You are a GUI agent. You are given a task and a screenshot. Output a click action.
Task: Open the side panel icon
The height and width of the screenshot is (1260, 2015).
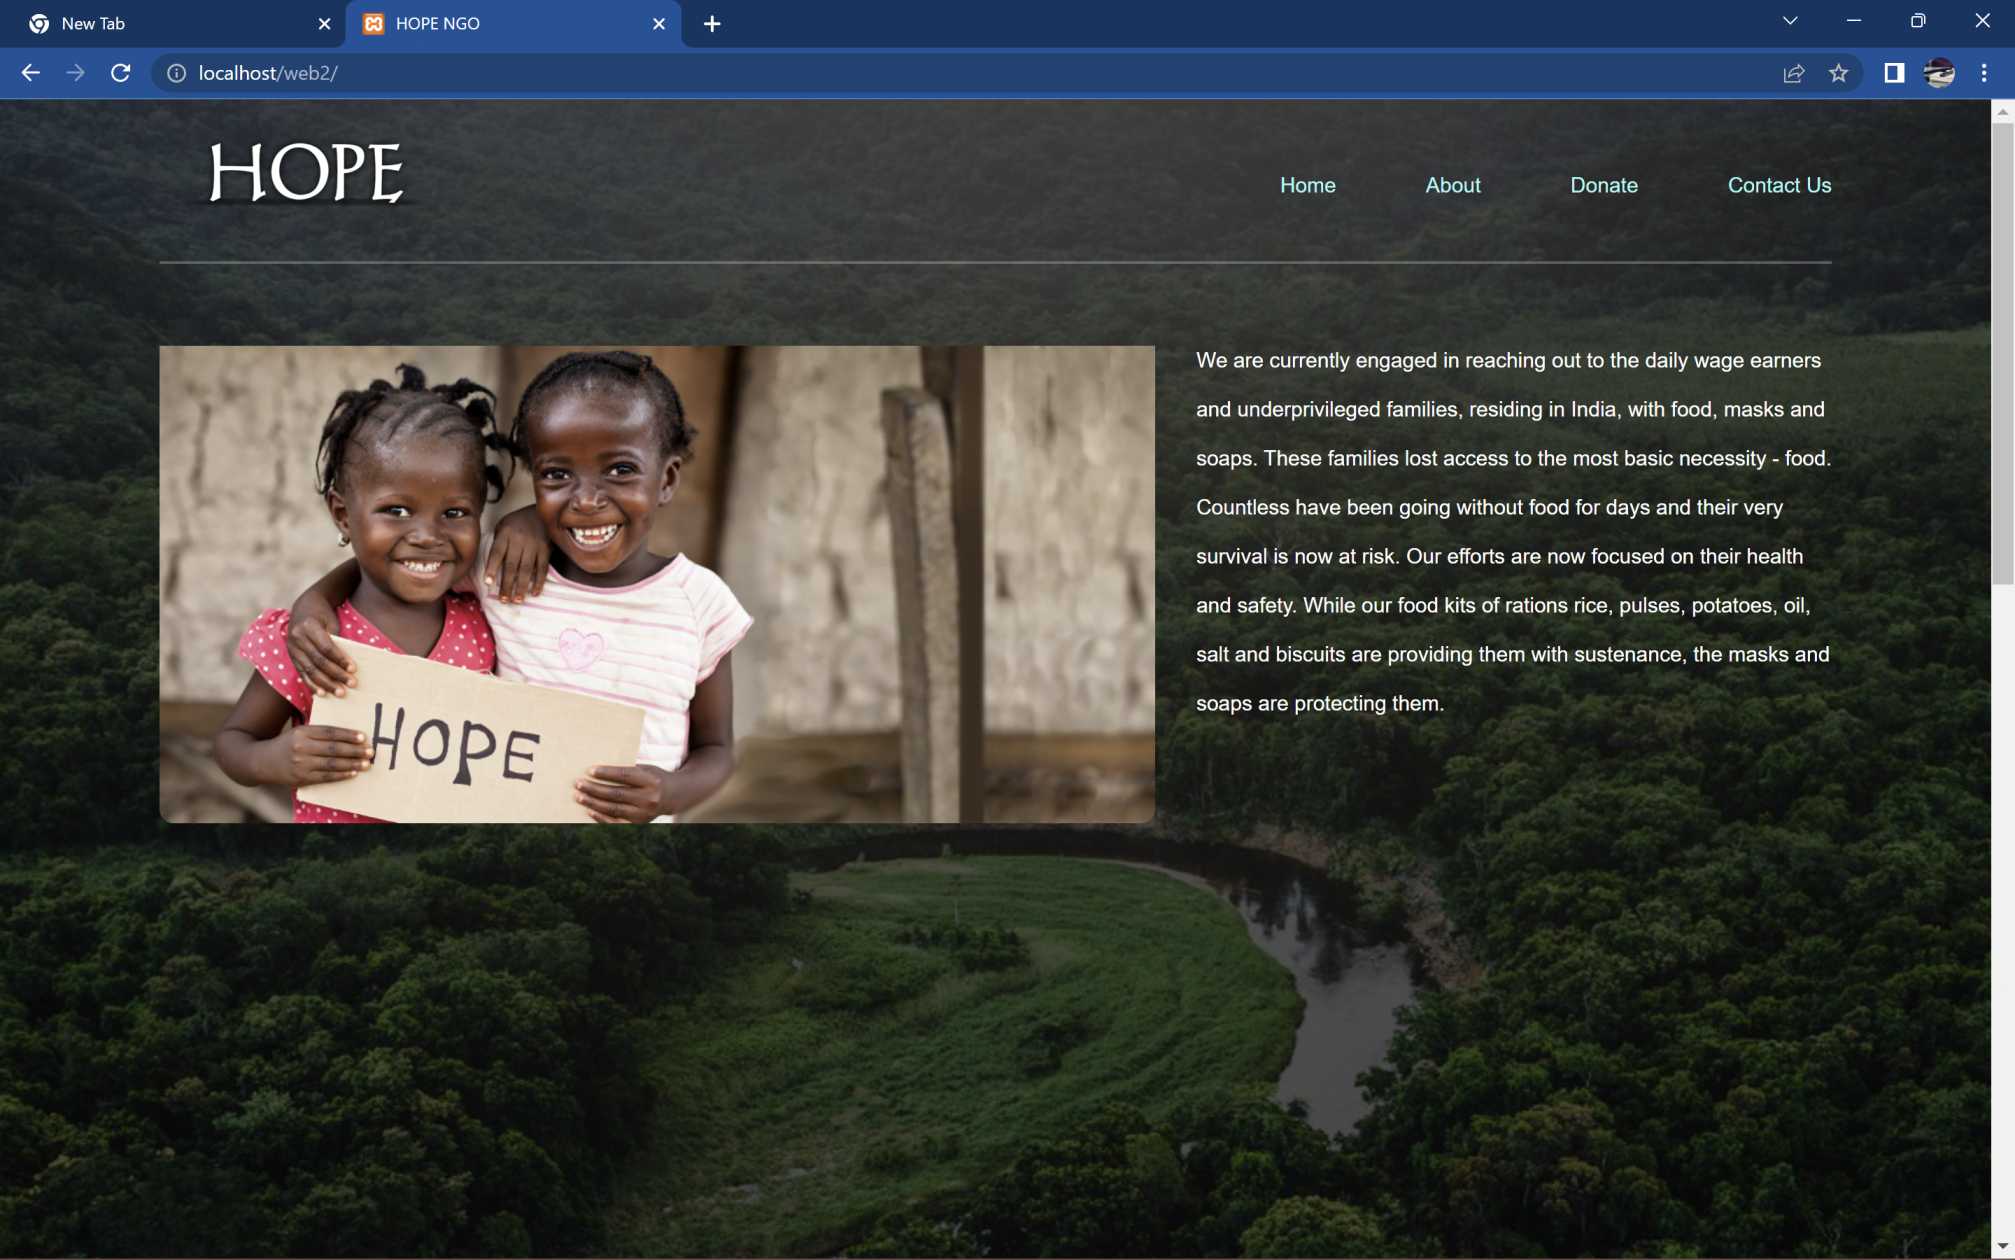click(1893, 72)
